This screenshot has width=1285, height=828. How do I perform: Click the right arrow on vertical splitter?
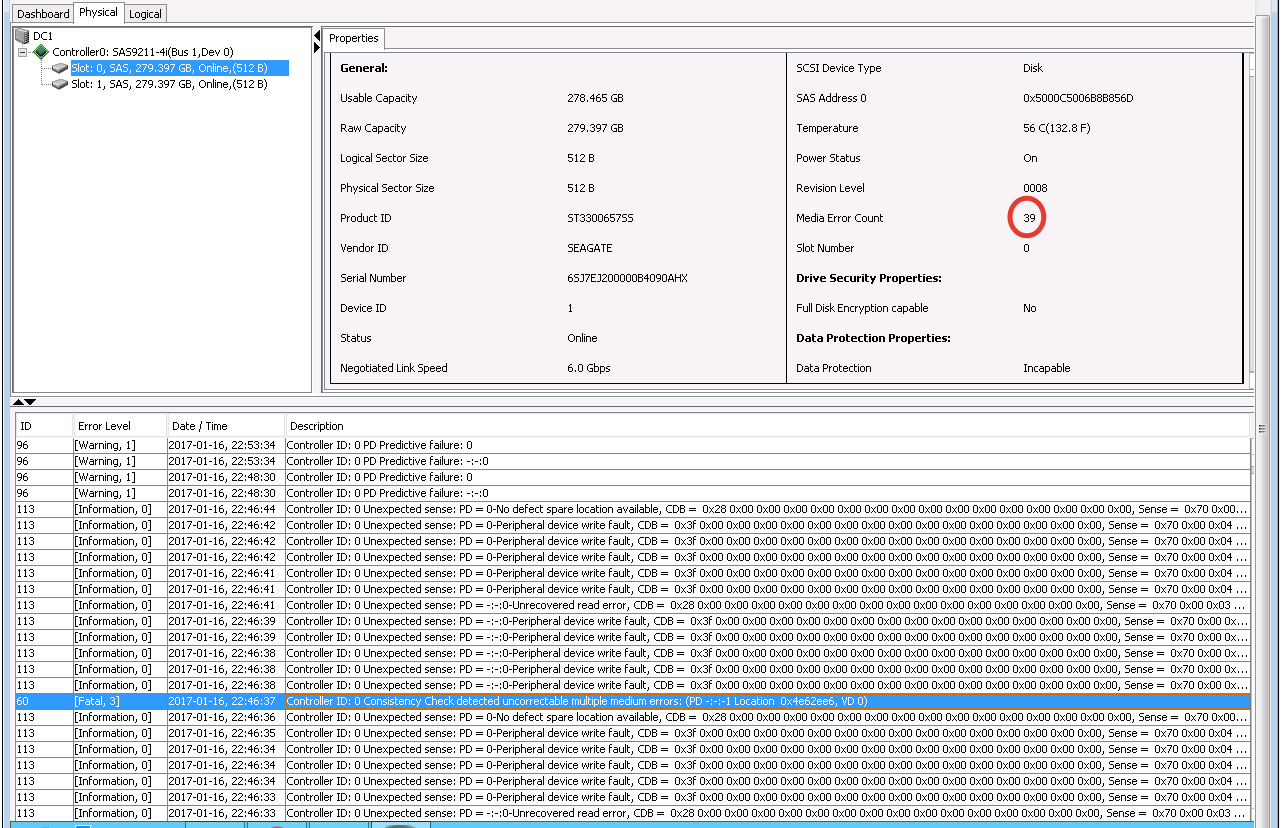click(318, 46)
